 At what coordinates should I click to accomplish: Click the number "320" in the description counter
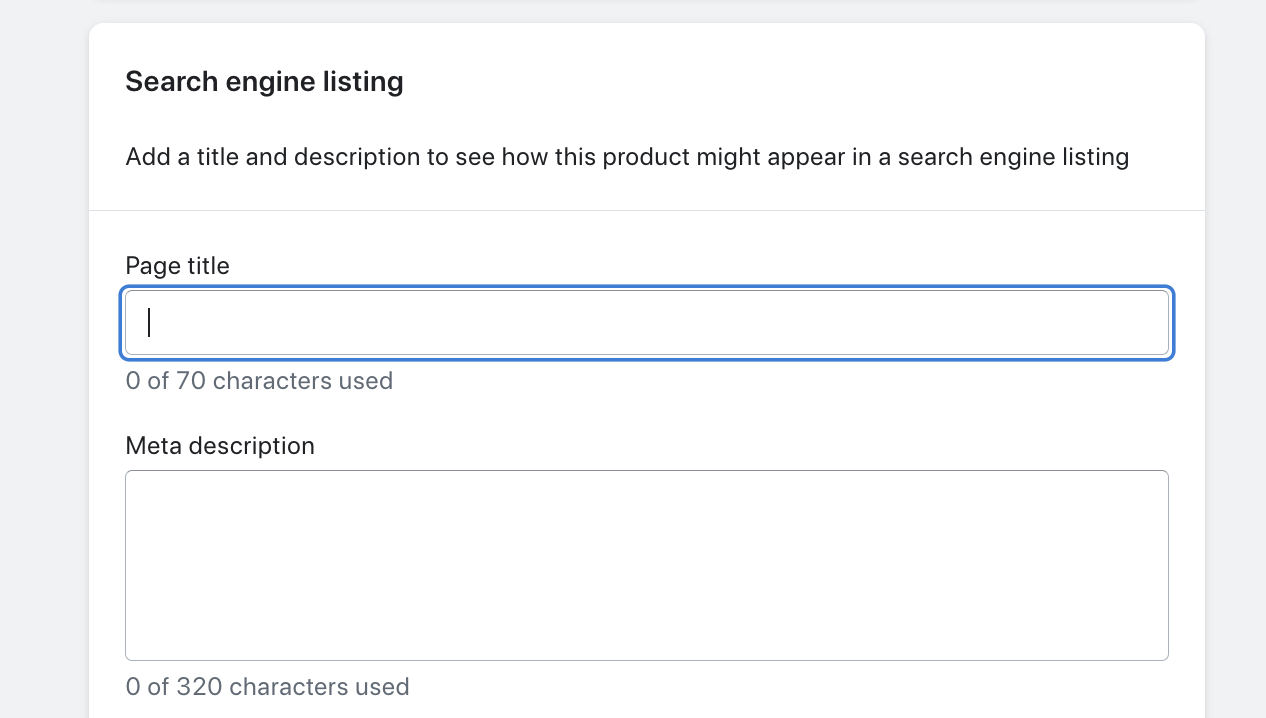[x=199, y=687]
